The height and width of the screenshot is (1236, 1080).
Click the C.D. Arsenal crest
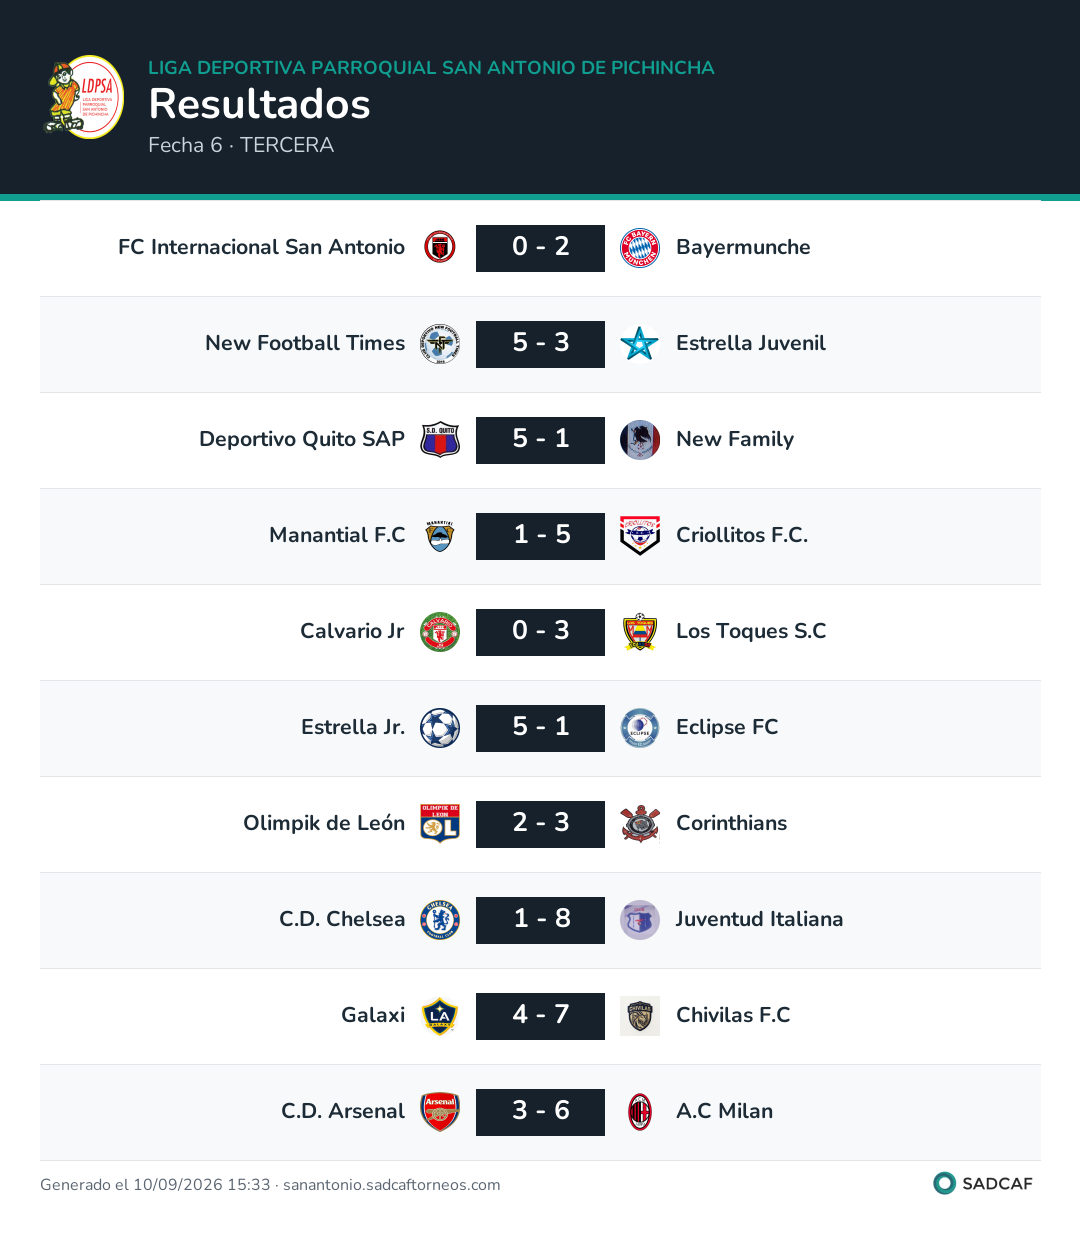440,1111
